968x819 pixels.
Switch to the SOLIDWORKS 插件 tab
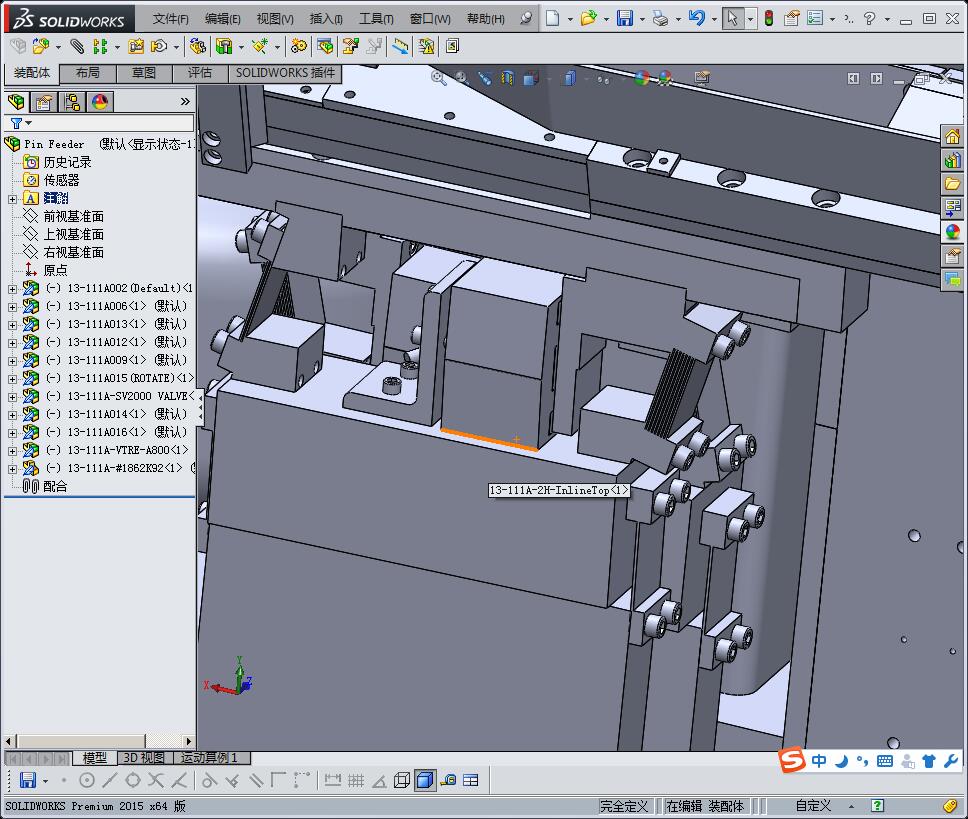285,73
